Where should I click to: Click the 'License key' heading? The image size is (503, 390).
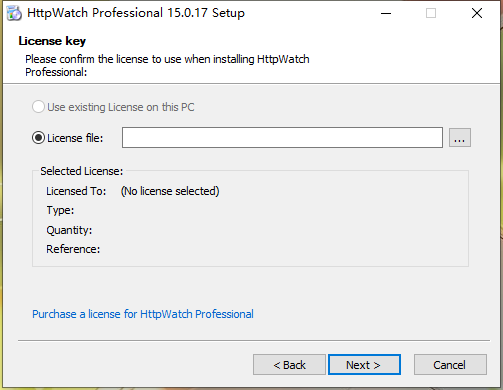tap(52, 41)
